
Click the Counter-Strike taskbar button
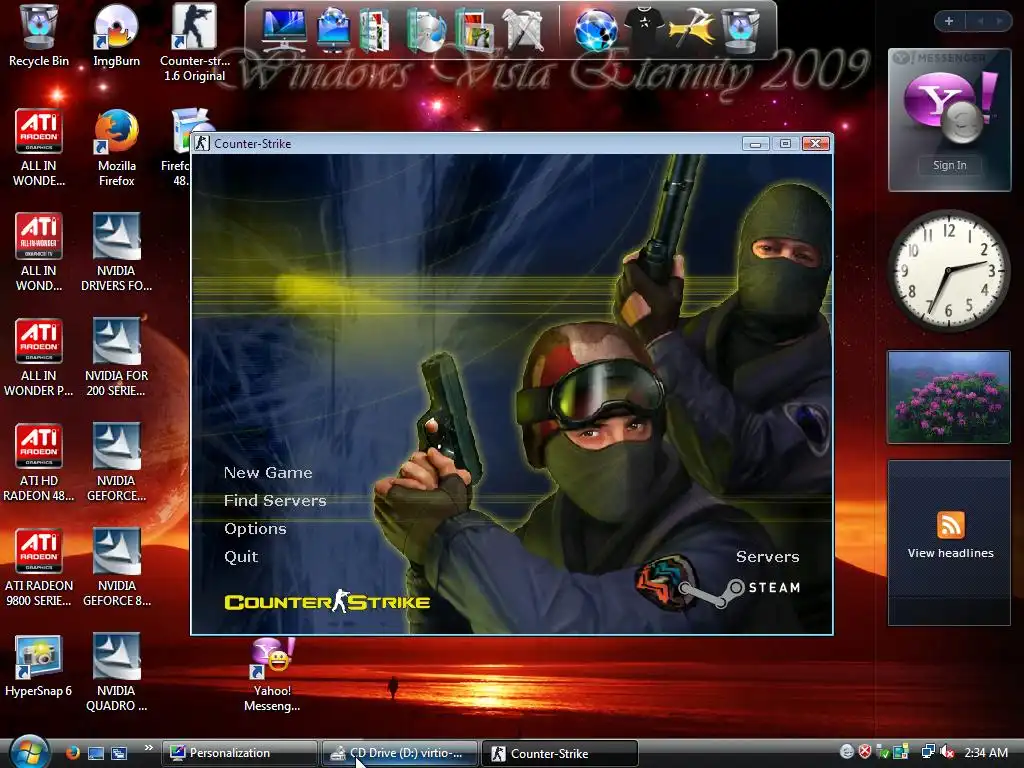pyautogui.click(x=560, y=754)
